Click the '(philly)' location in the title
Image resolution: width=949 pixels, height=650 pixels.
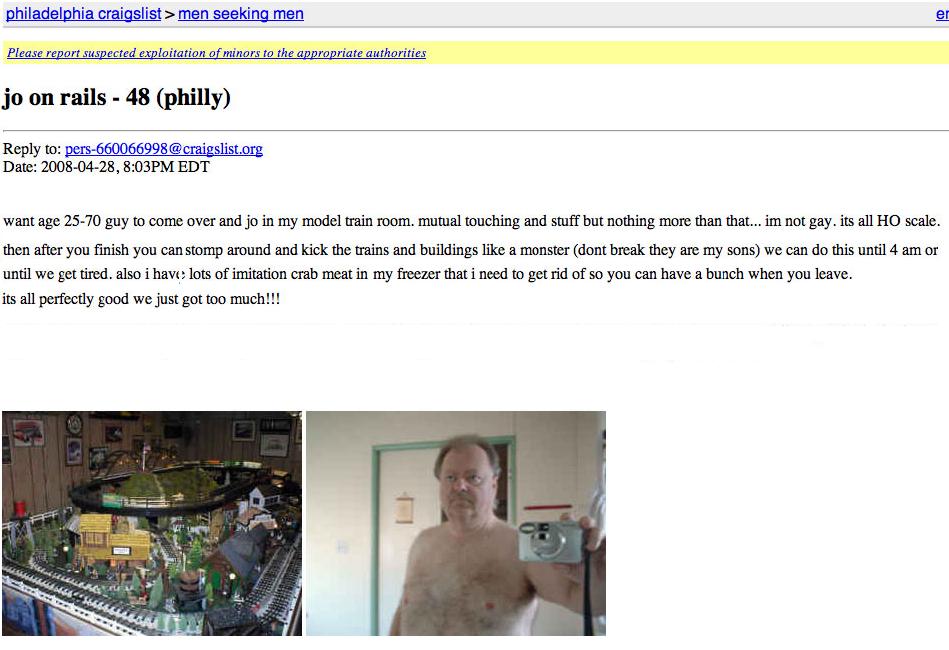tap(194, 97)
